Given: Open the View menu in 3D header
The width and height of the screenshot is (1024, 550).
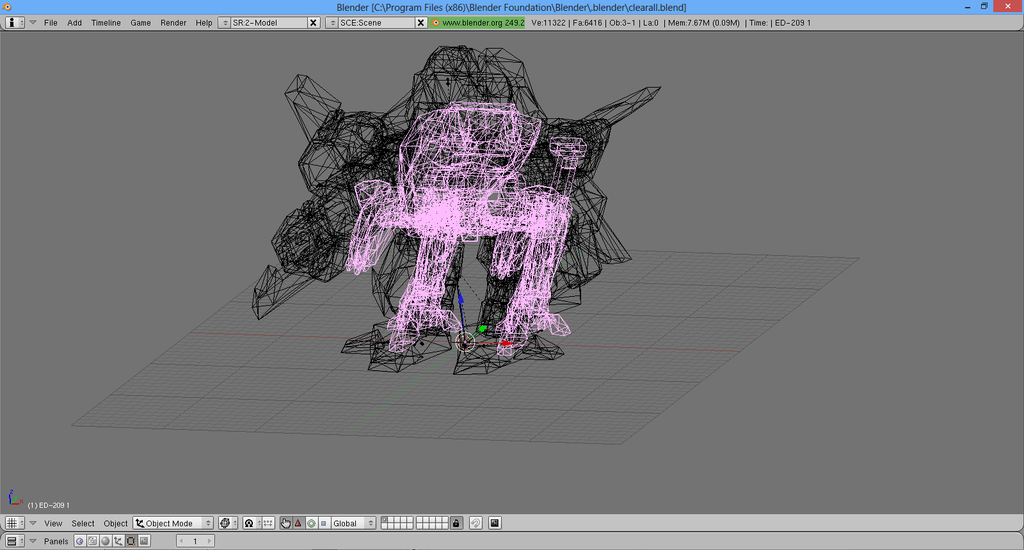Looking at the screenshot, I should pyautogui.click(x=53, y=523).
